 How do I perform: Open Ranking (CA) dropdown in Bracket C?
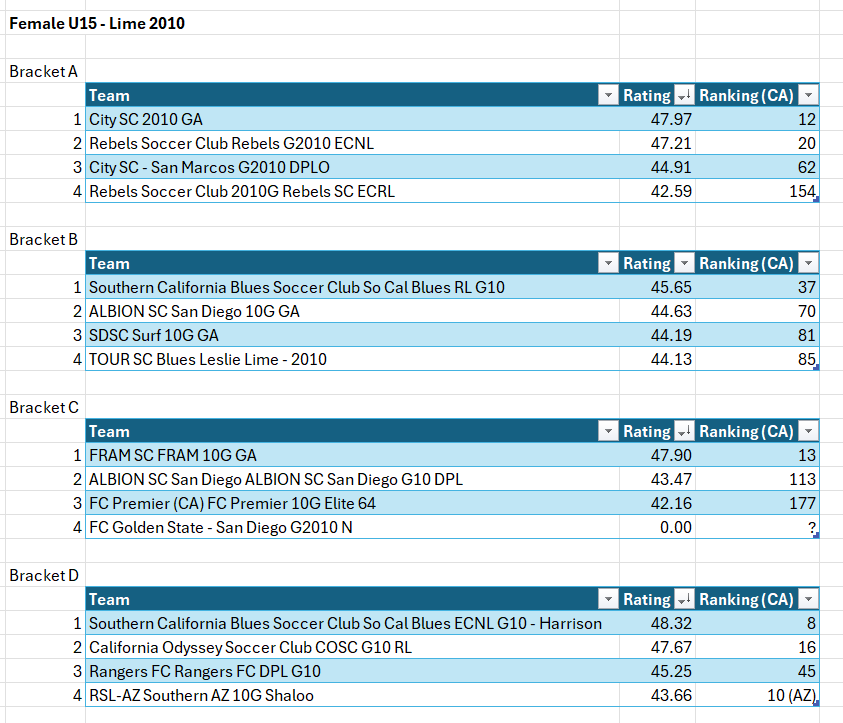pyautogui.click(x=808, y=432)
